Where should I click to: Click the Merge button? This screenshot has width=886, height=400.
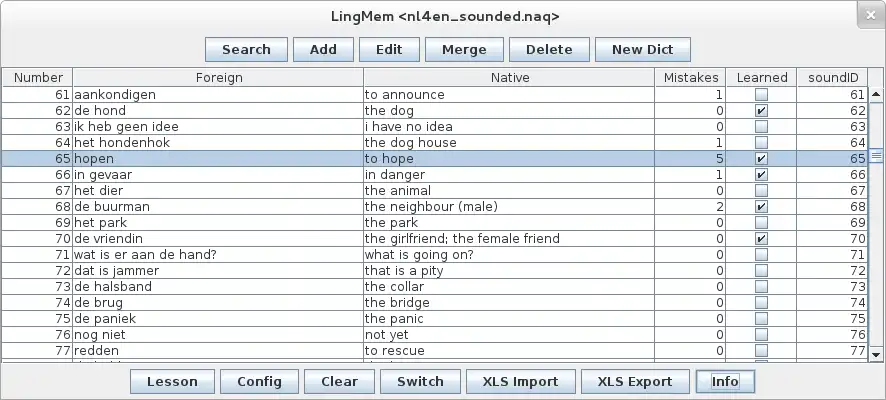463,50
